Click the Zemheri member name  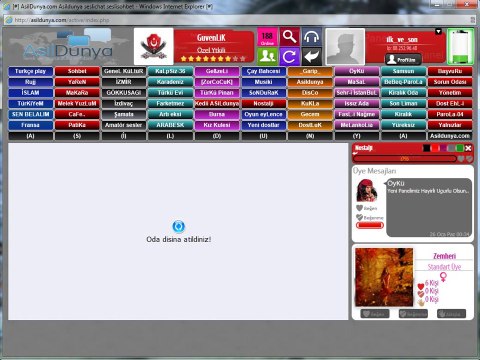444,256
